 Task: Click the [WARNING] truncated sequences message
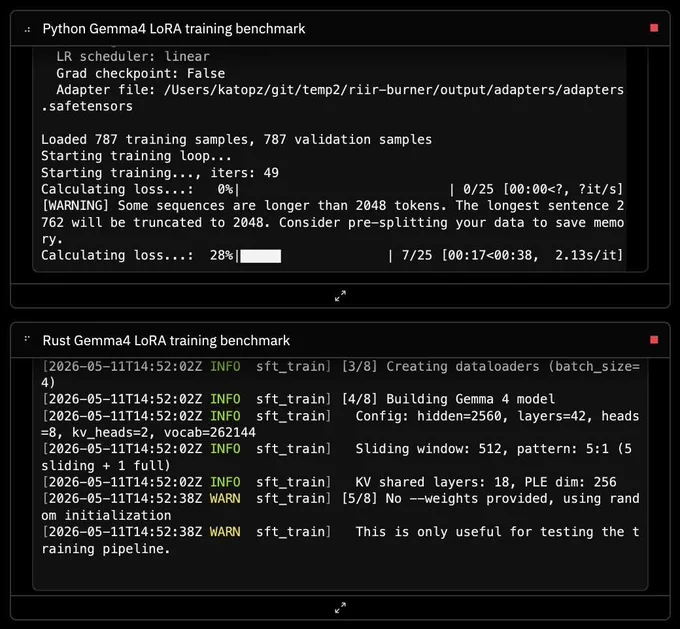click(x=333, y=222)
